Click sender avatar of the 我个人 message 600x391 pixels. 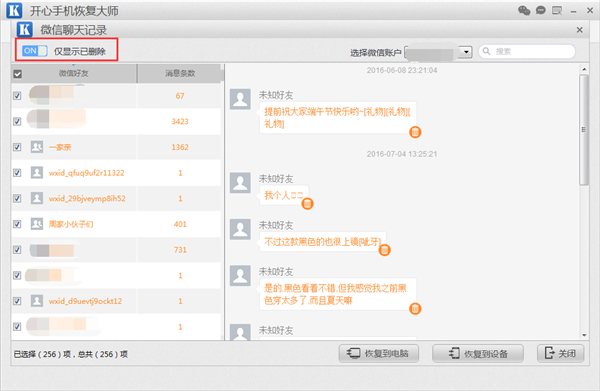tap(240, 183)
